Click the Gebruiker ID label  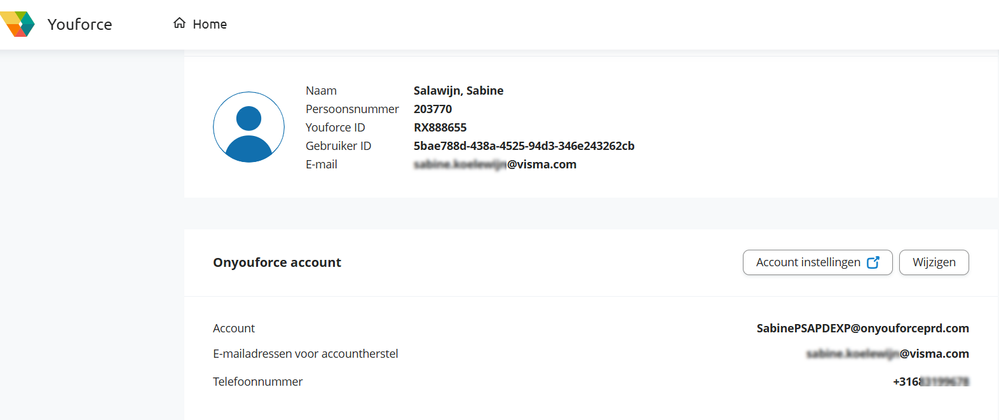(338, 146)
